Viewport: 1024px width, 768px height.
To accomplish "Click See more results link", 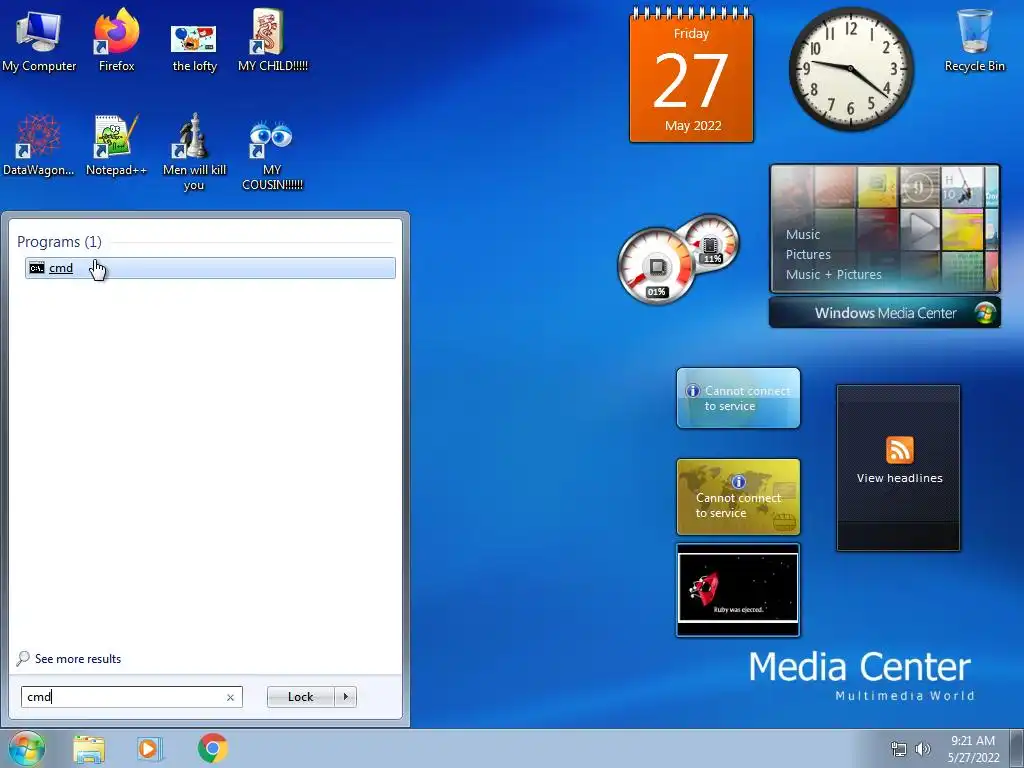I will [78, 659].
